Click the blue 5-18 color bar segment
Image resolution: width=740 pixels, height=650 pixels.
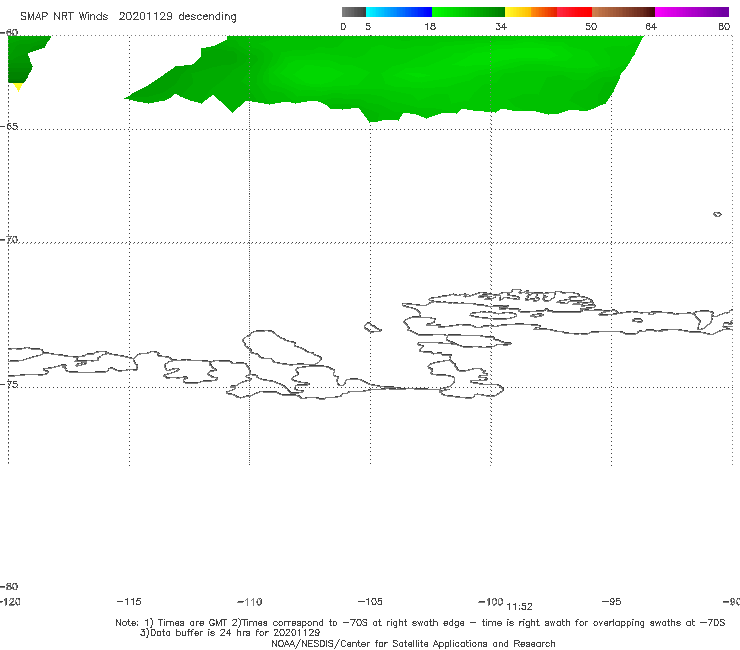[399, 12]
